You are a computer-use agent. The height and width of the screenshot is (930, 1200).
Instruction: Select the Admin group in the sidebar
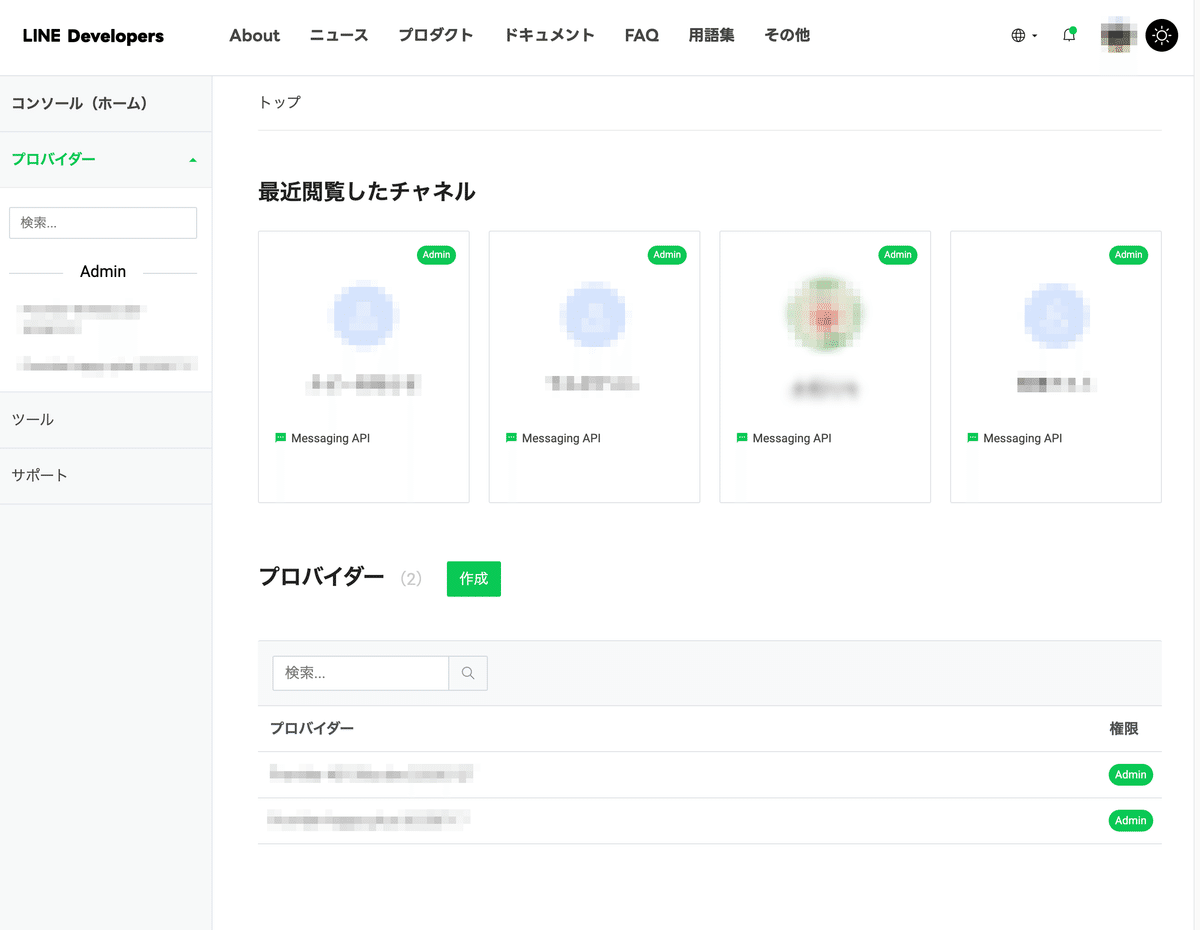coord(103,271)
